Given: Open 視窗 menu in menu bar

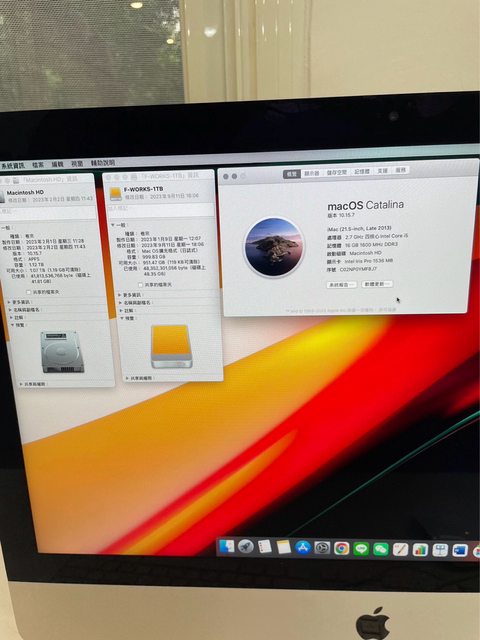Looking at the screenshot, I should coord(77,163).
